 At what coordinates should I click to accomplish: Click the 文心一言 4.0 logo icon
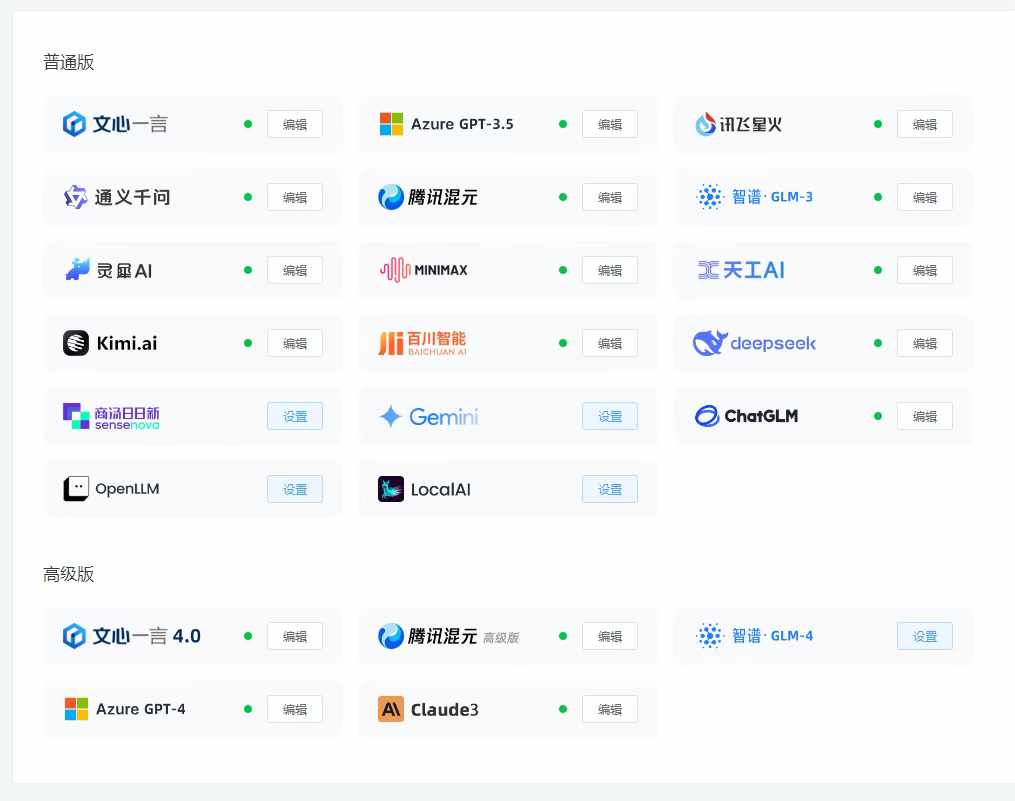pos(74,636)
